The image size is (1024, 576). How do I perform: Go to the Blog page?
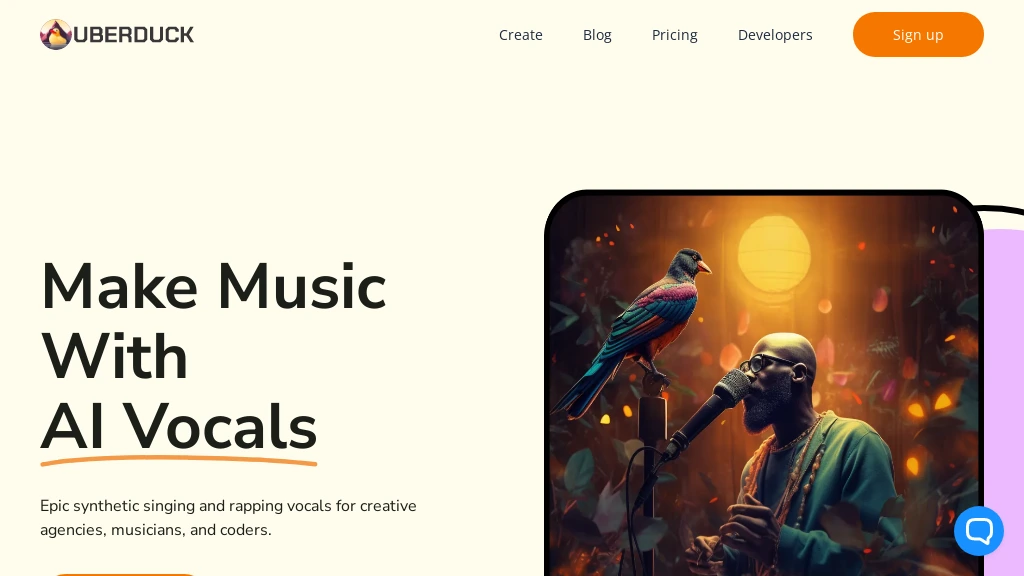(x=597, y=35)
